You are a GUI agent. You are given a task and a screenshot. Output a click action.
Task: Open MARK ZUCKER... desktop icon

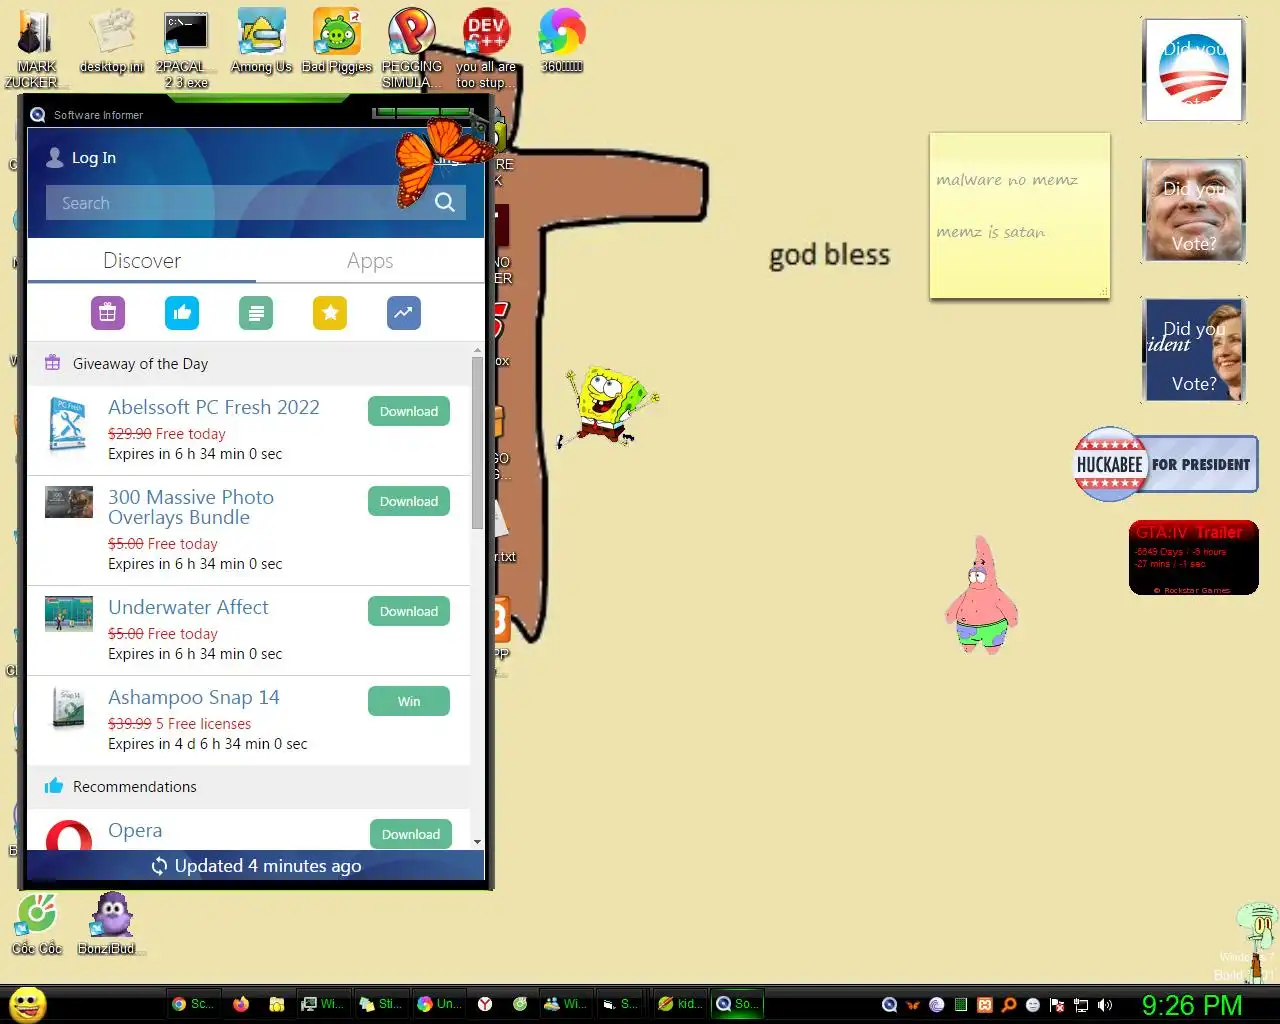click(36, 47)
